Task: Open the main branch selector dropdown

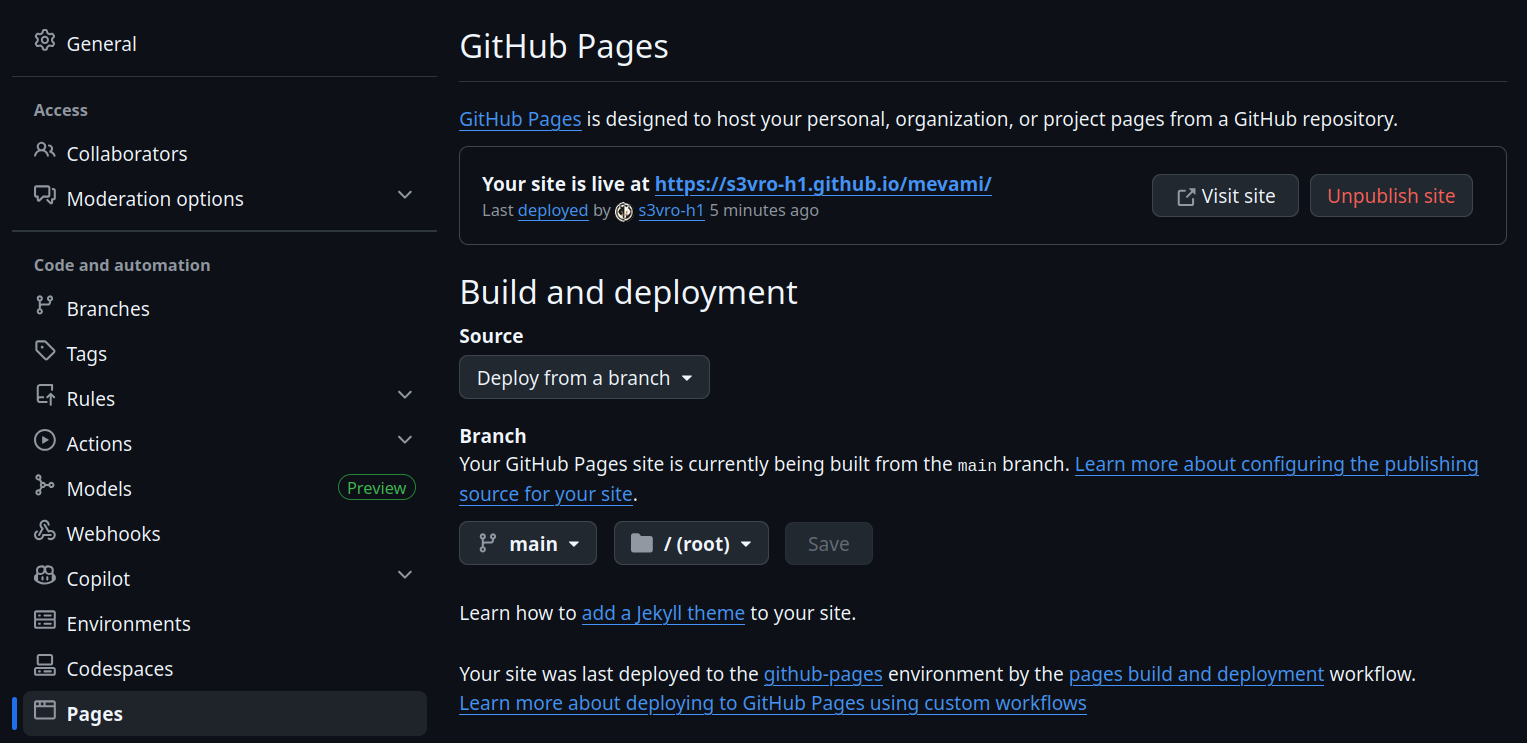Action: pos(528,544)
